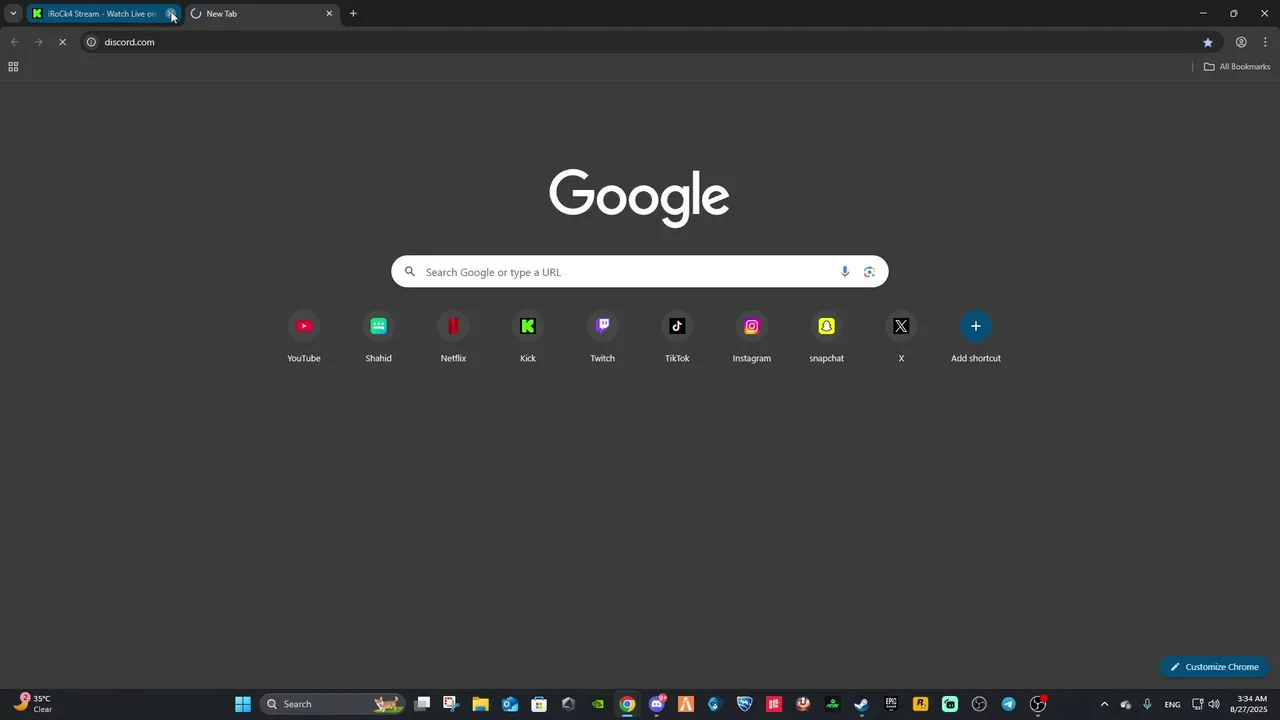
Task: Open the Apps grid in bookmarks bar
Action: click(13, 67)
